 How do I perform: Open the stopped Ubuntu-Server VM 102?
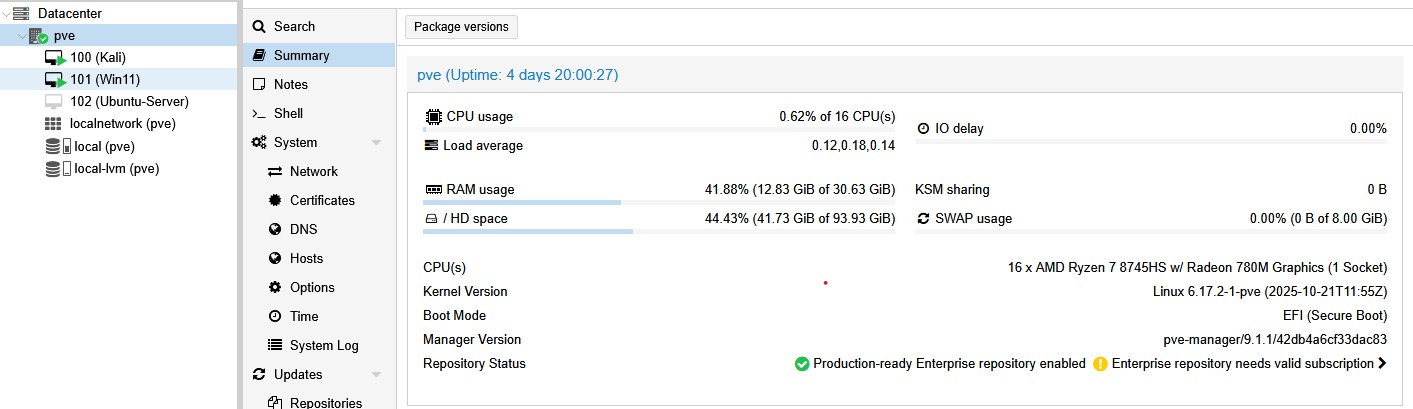click(x=118, y=102)
